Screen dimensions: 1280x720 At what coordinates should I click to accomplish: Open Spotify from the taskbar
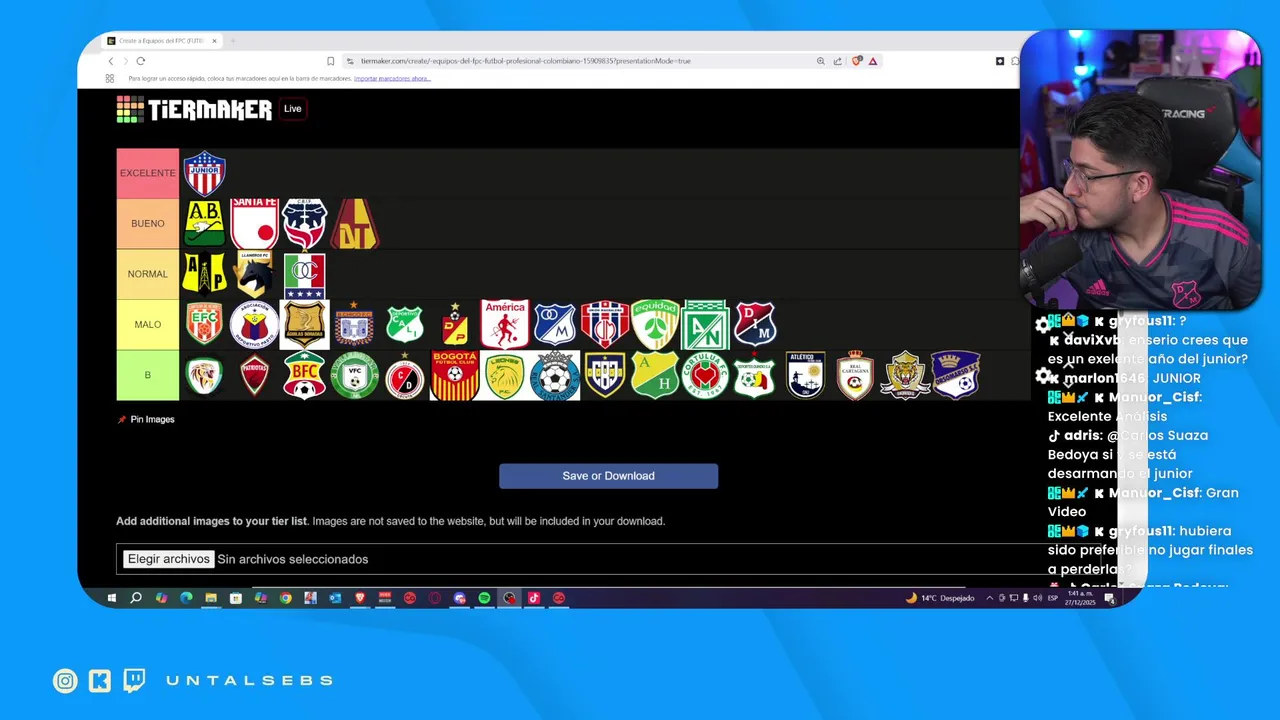point(484,598)
